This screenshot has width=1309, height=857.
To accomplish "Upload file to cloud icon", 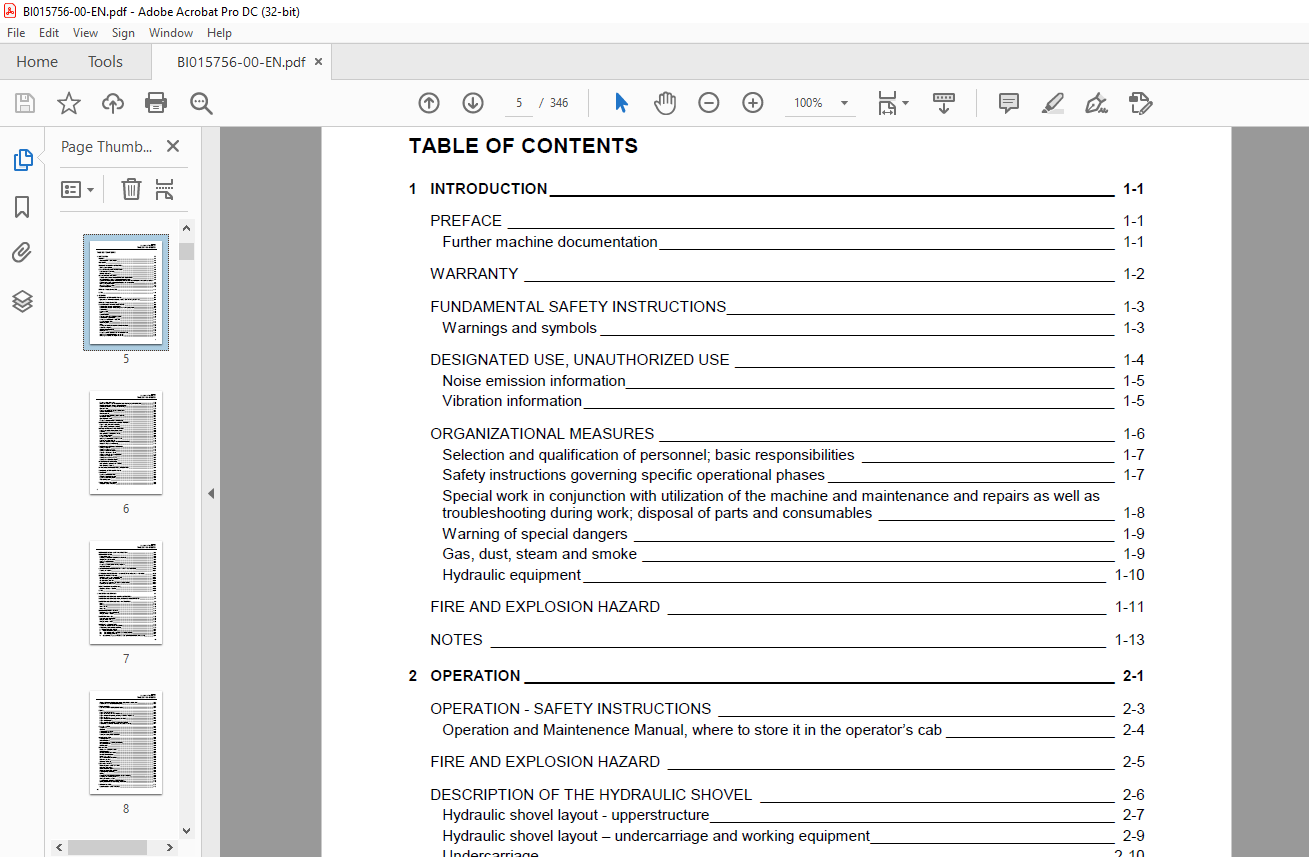I will (x=113, y=103).
